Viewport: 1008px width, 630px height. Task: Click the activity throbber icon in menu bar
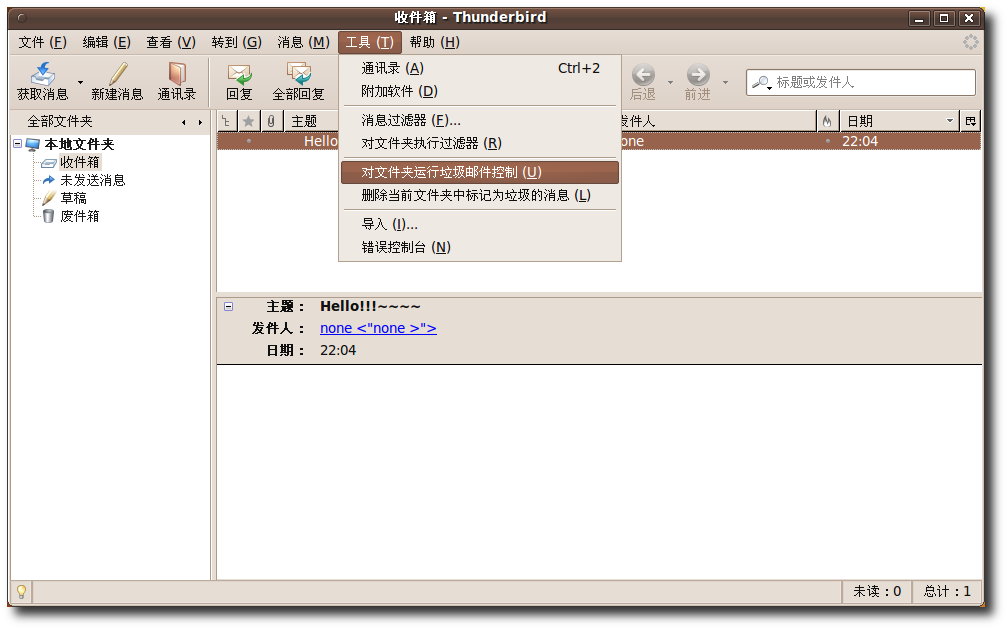click(971, 42)
